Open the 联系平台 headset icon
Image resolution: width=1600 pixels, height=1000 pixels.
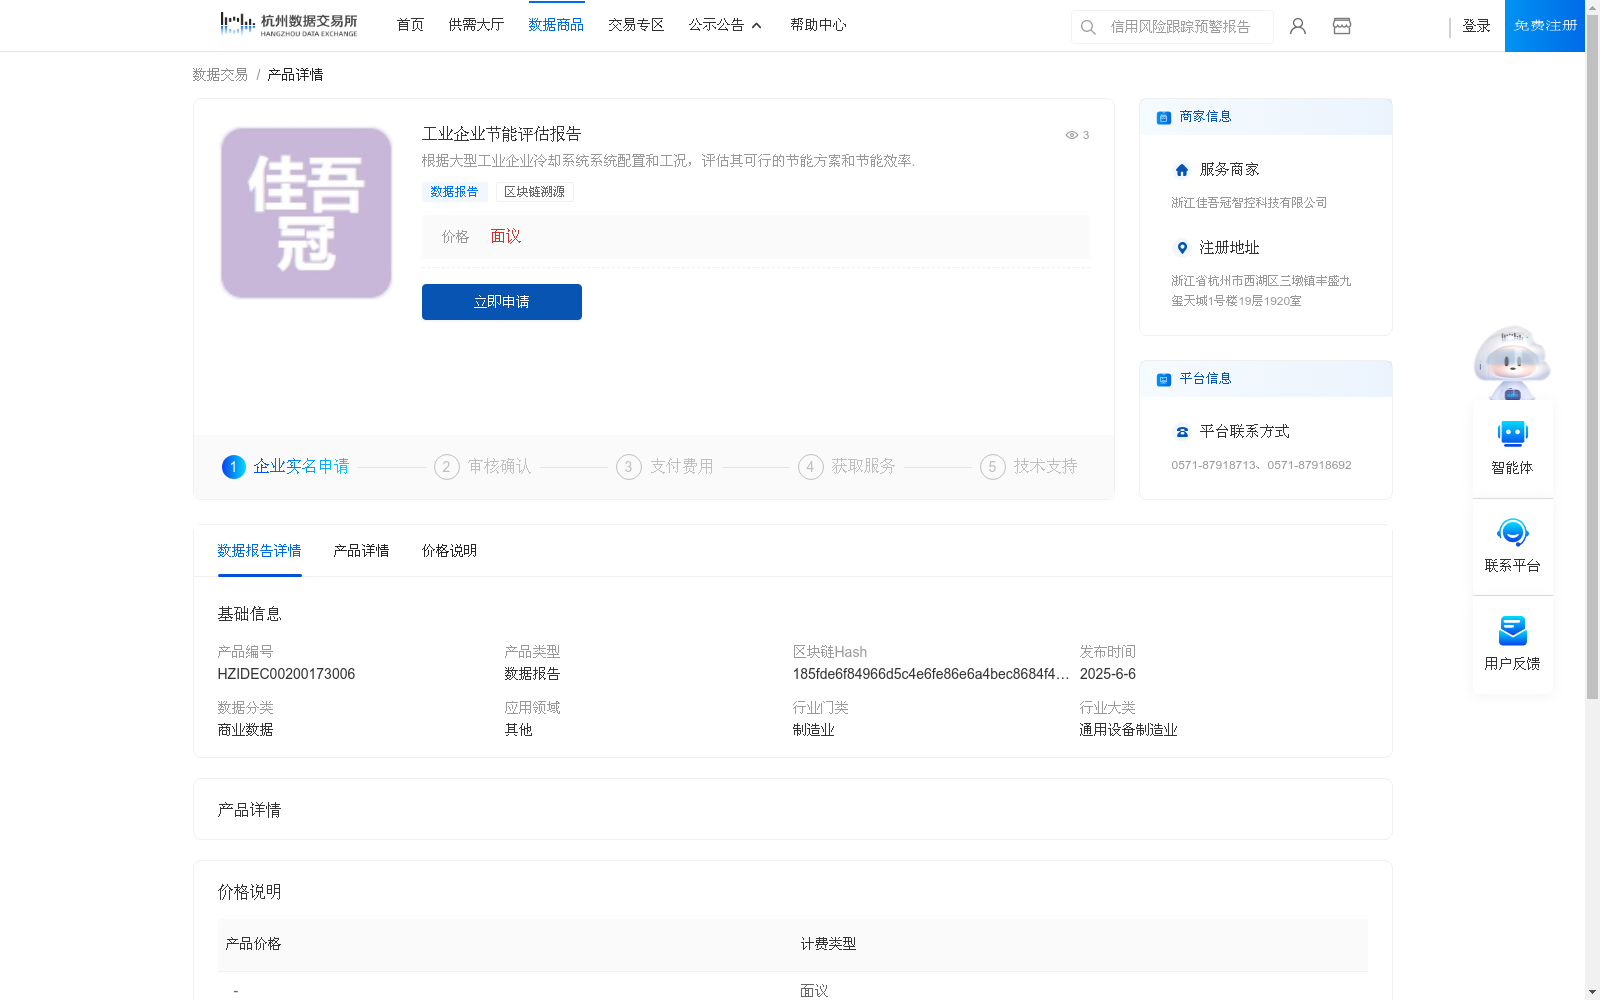coord(1512,532)
